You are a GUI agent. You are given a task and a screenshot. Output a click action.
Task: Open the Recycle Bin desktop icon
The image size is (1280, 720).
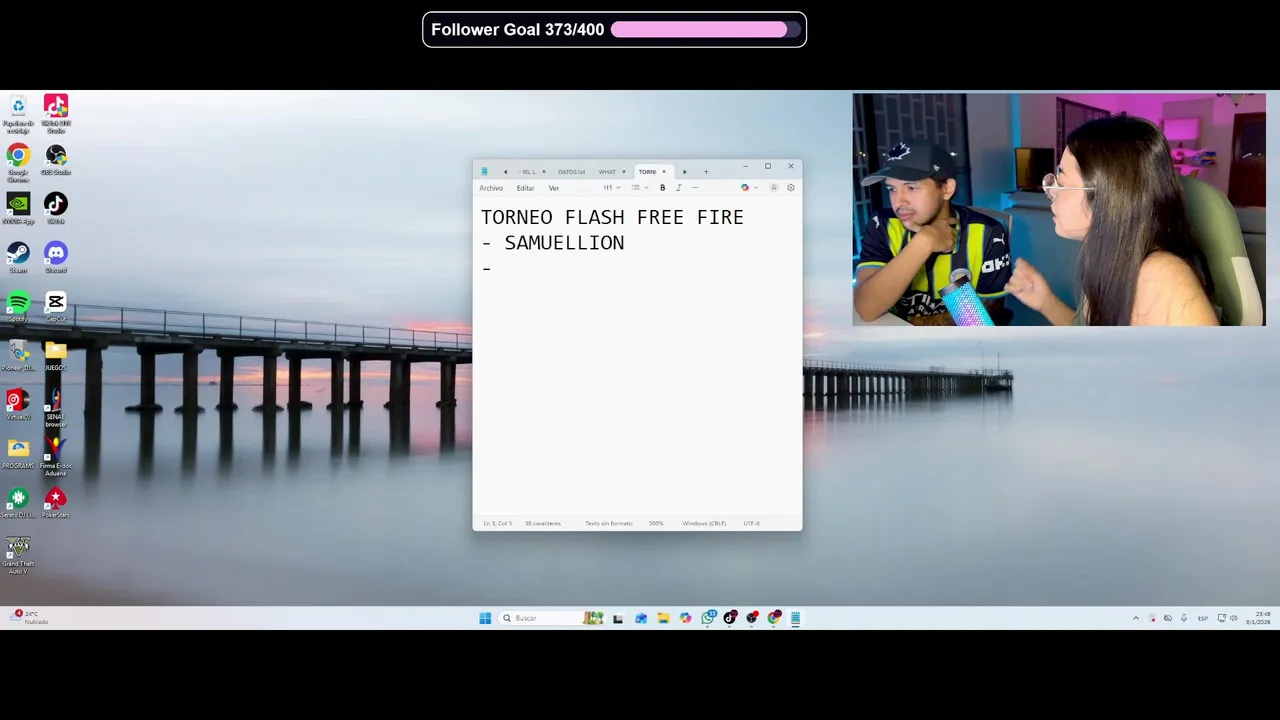pos(18,115)
